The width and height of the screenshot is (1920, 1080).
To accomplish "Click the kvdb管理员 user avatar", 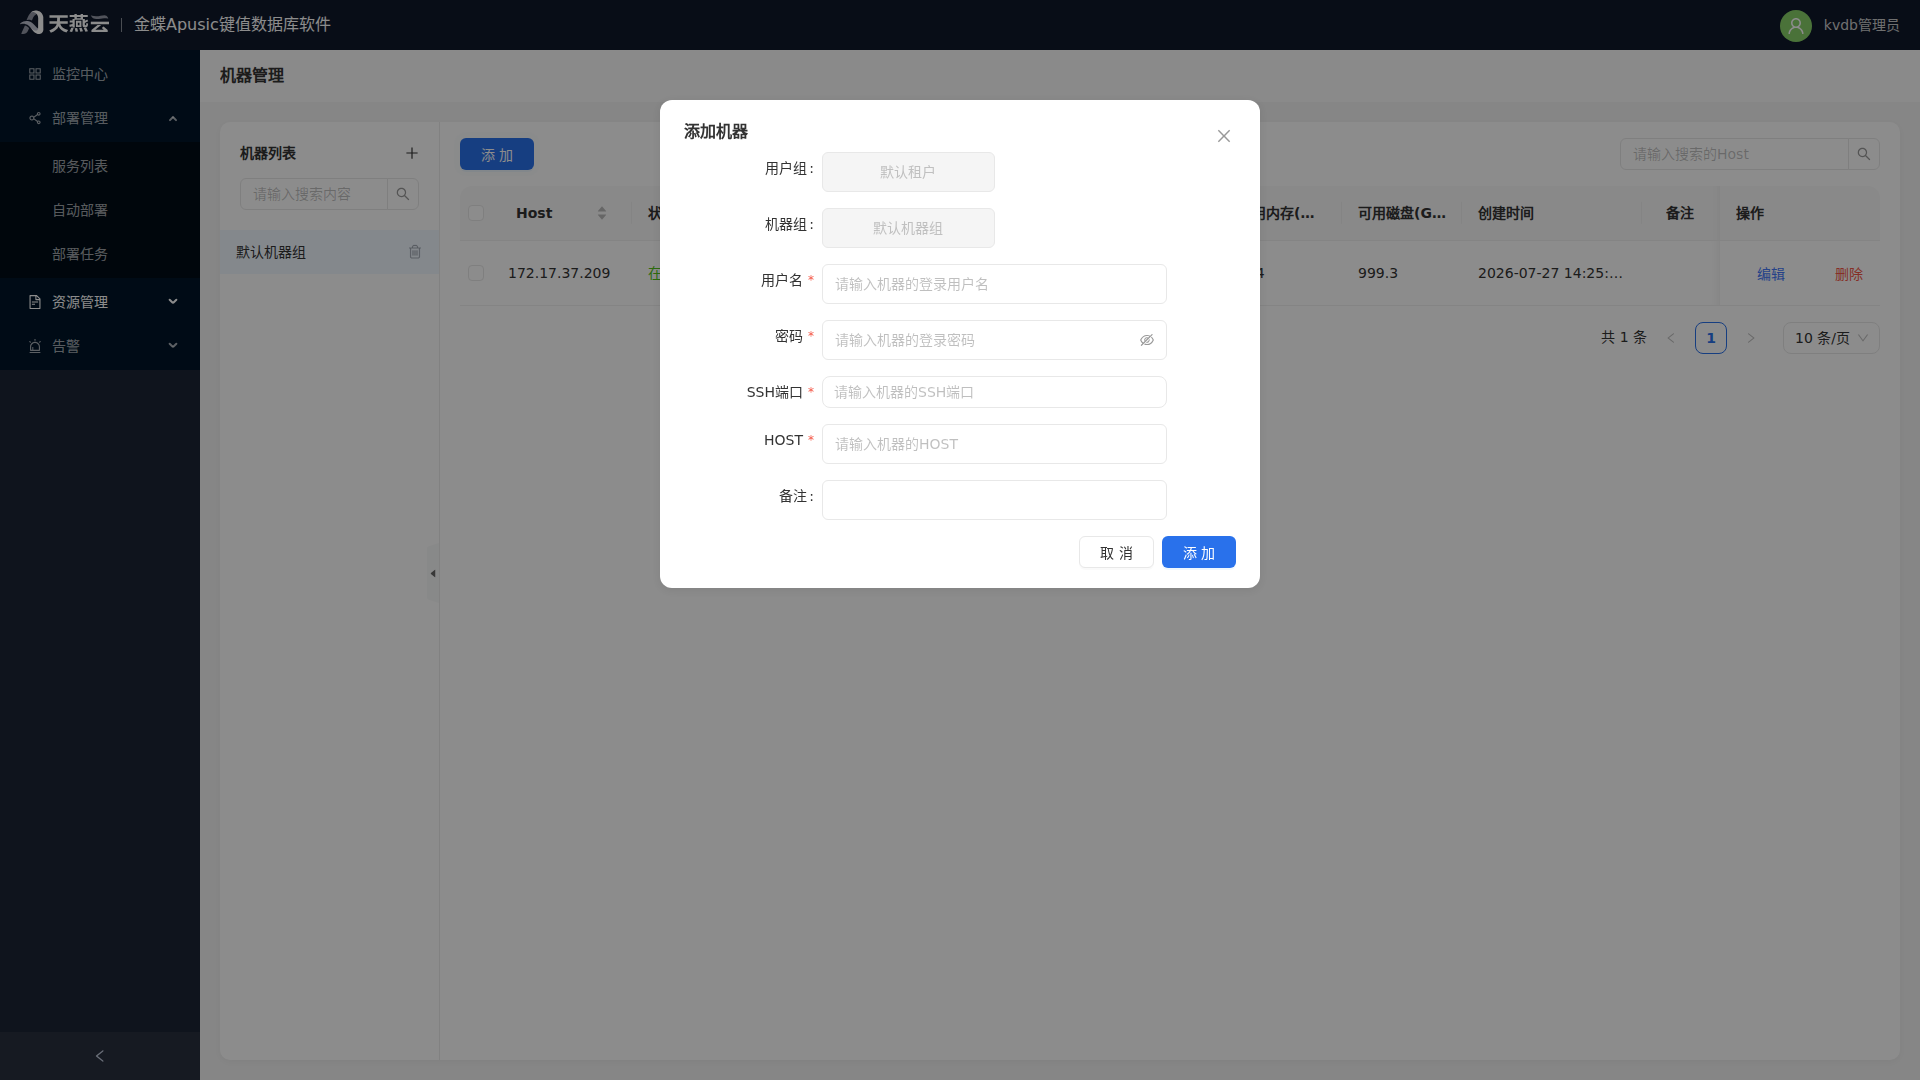I will point(1795,25).
